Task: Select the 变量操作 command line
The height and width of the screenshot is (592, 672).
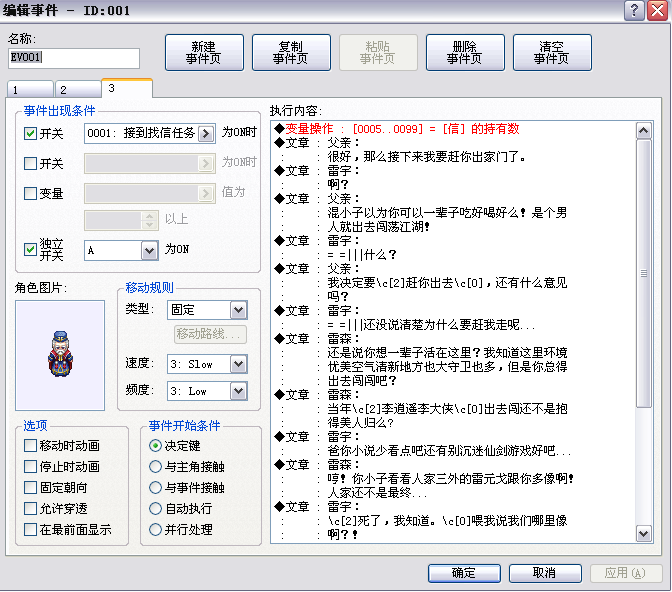Action: point(397,129)
